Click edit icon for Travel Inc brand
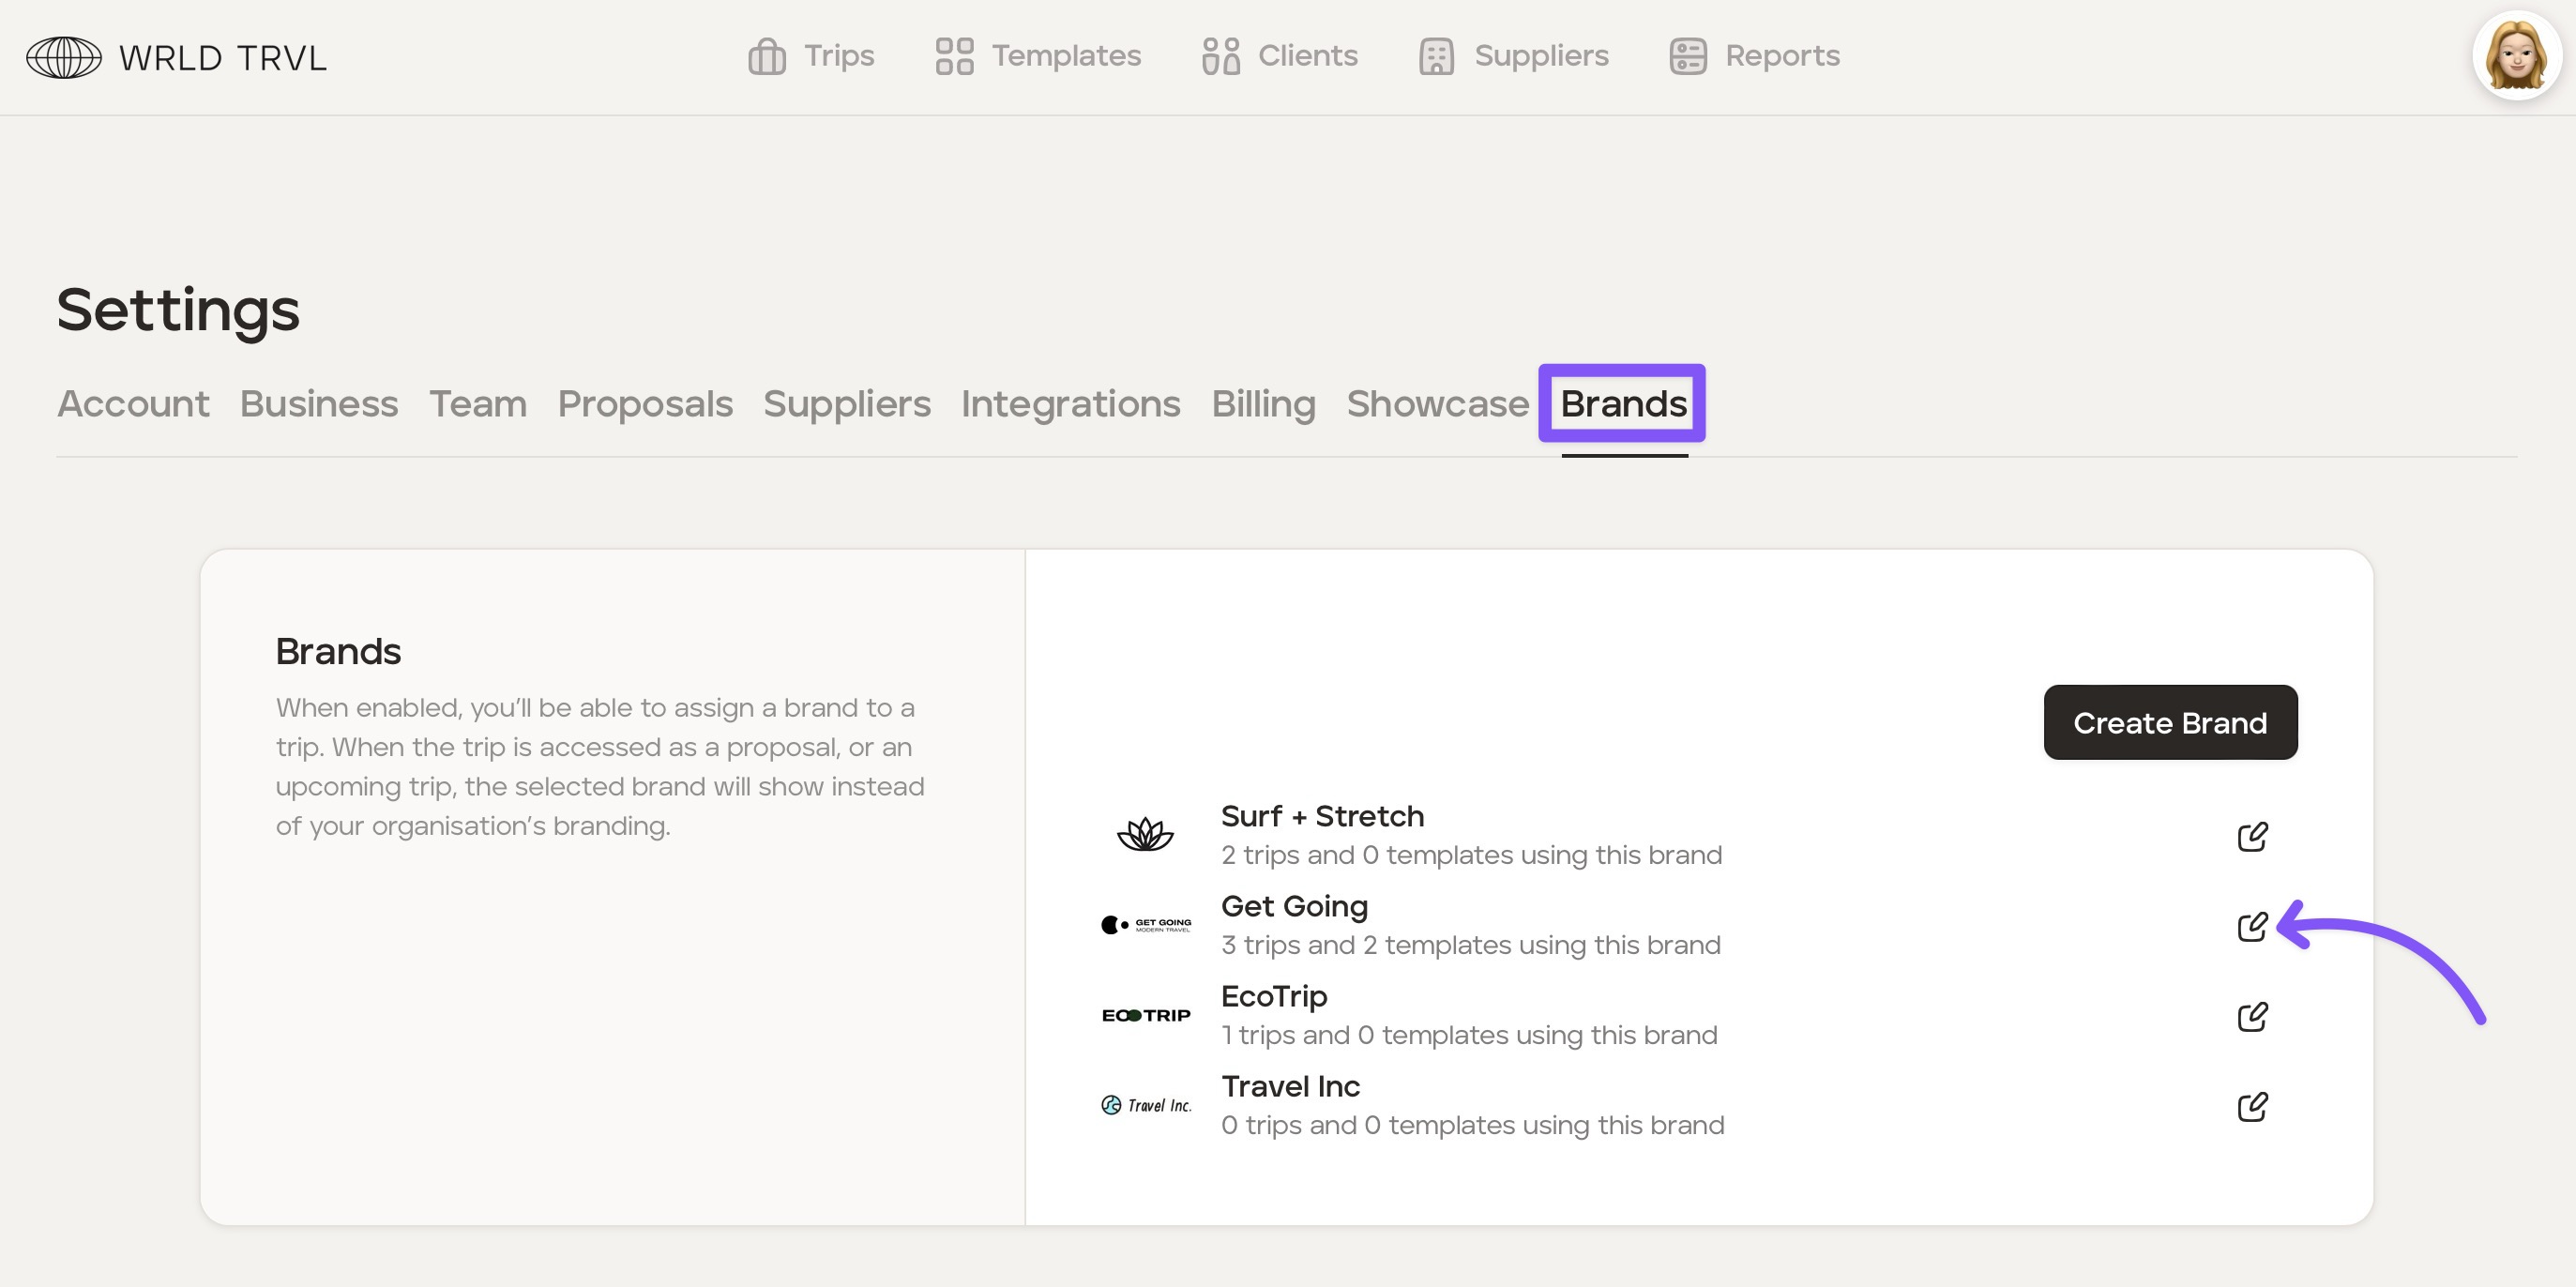Image resolution: width=2576 pixels, height=1287 pixels. (x=2252, y=1106)
